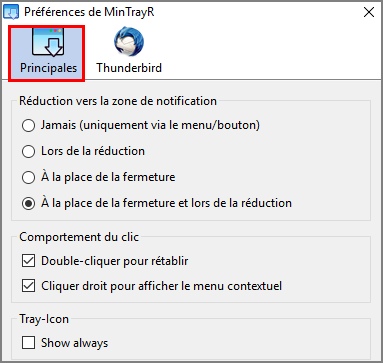
Task: Select radio for À la place de la fermeture only
Action: (x=28, y=177)
